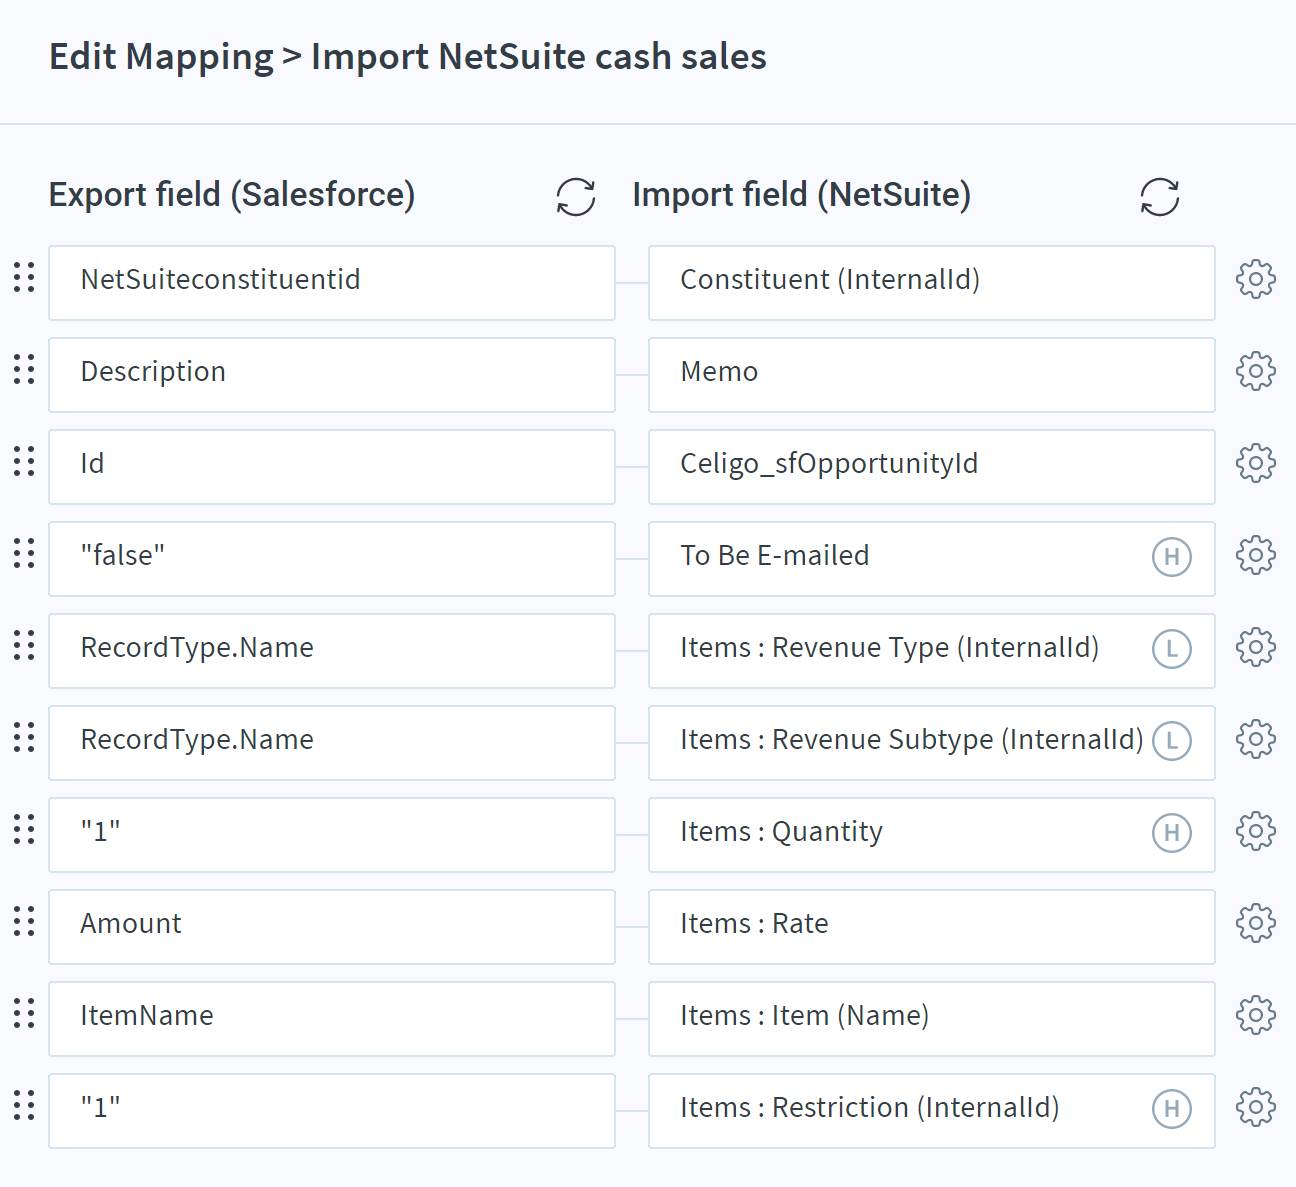1296x1187 pixels.
Task: Refresh the Salesforce export fields
Action: coord(576,197)
